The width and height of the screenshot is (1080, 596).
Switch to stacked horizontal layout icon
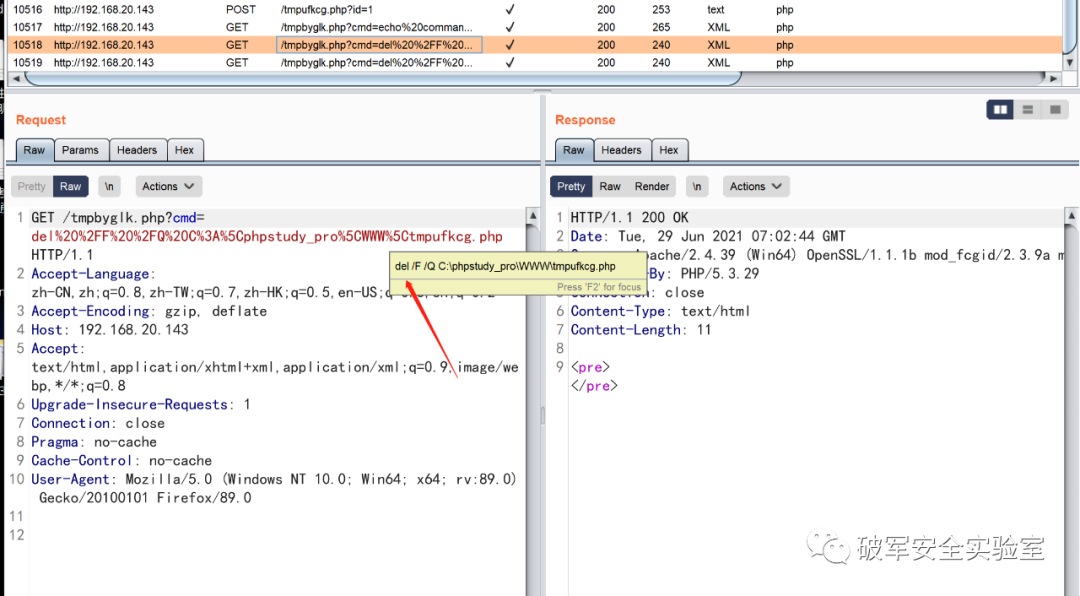[1028, 110]
